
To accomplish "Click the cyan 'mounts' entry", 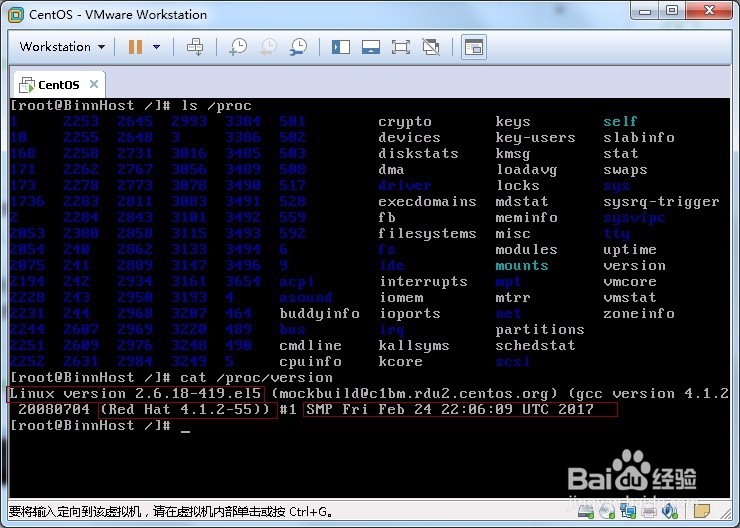I will pos(521,265).
